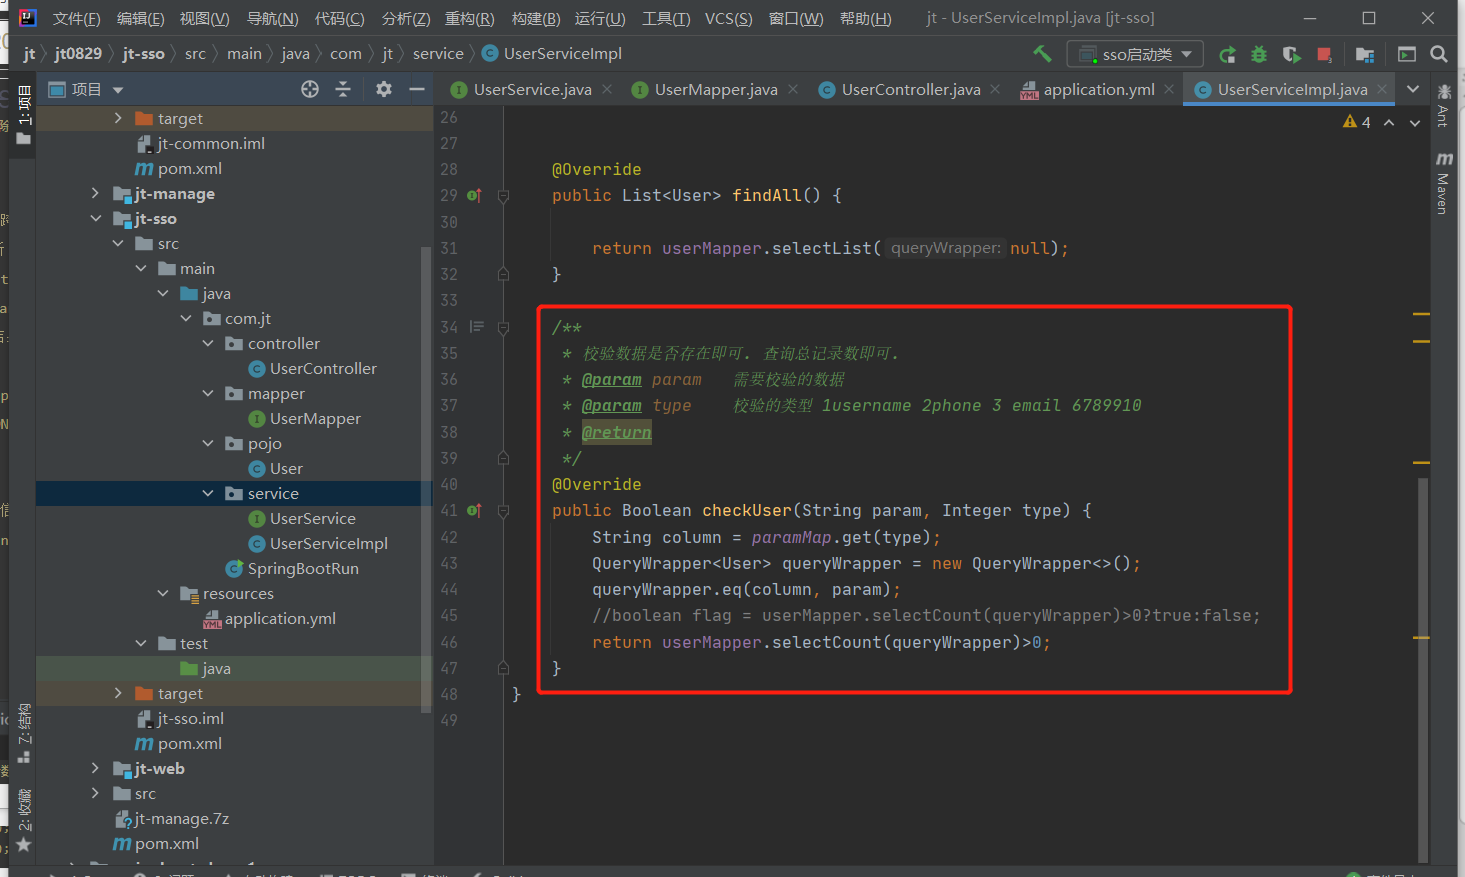
Task: Collapse the mapper package node
Action: click(x=208, y=393)
